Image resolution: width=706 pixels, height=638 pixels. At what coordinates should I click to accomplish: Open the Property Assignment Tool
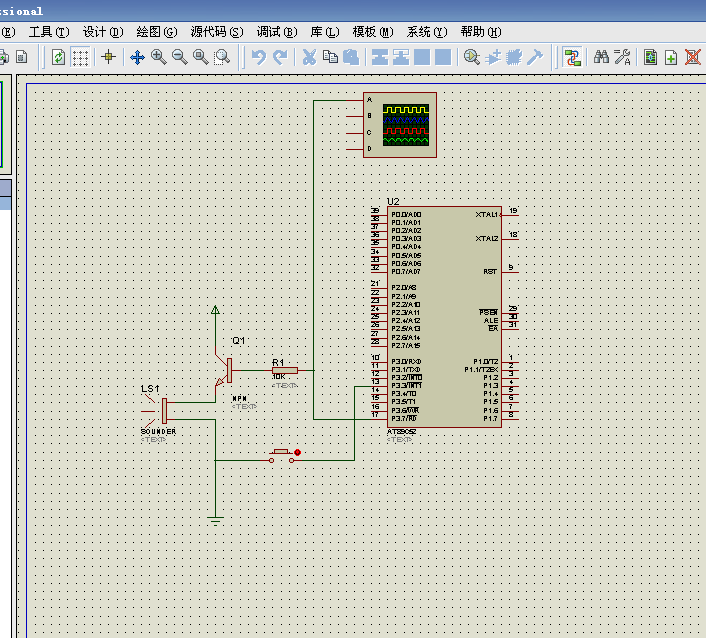coord(622,57)
